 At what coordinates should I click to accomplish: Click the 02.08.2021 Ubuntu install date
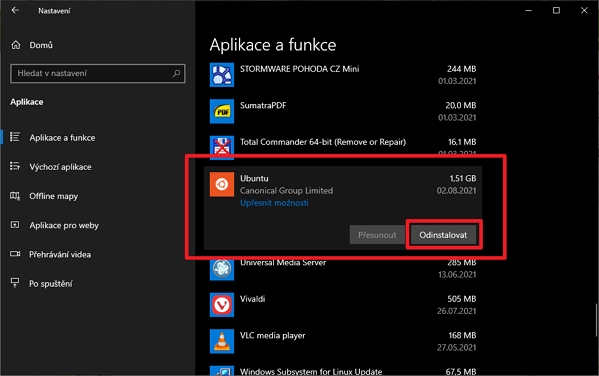point(457,190)
